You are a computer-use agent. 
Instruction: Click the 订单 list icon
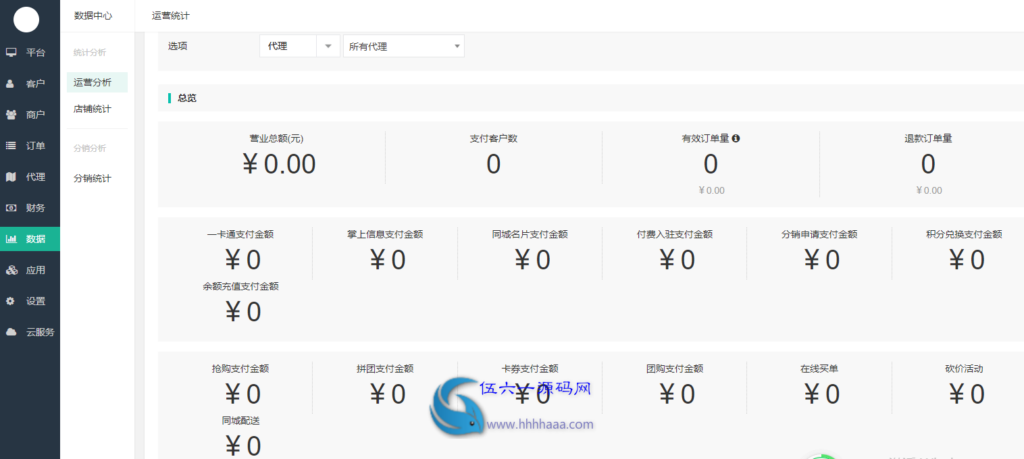coord(10,146)
